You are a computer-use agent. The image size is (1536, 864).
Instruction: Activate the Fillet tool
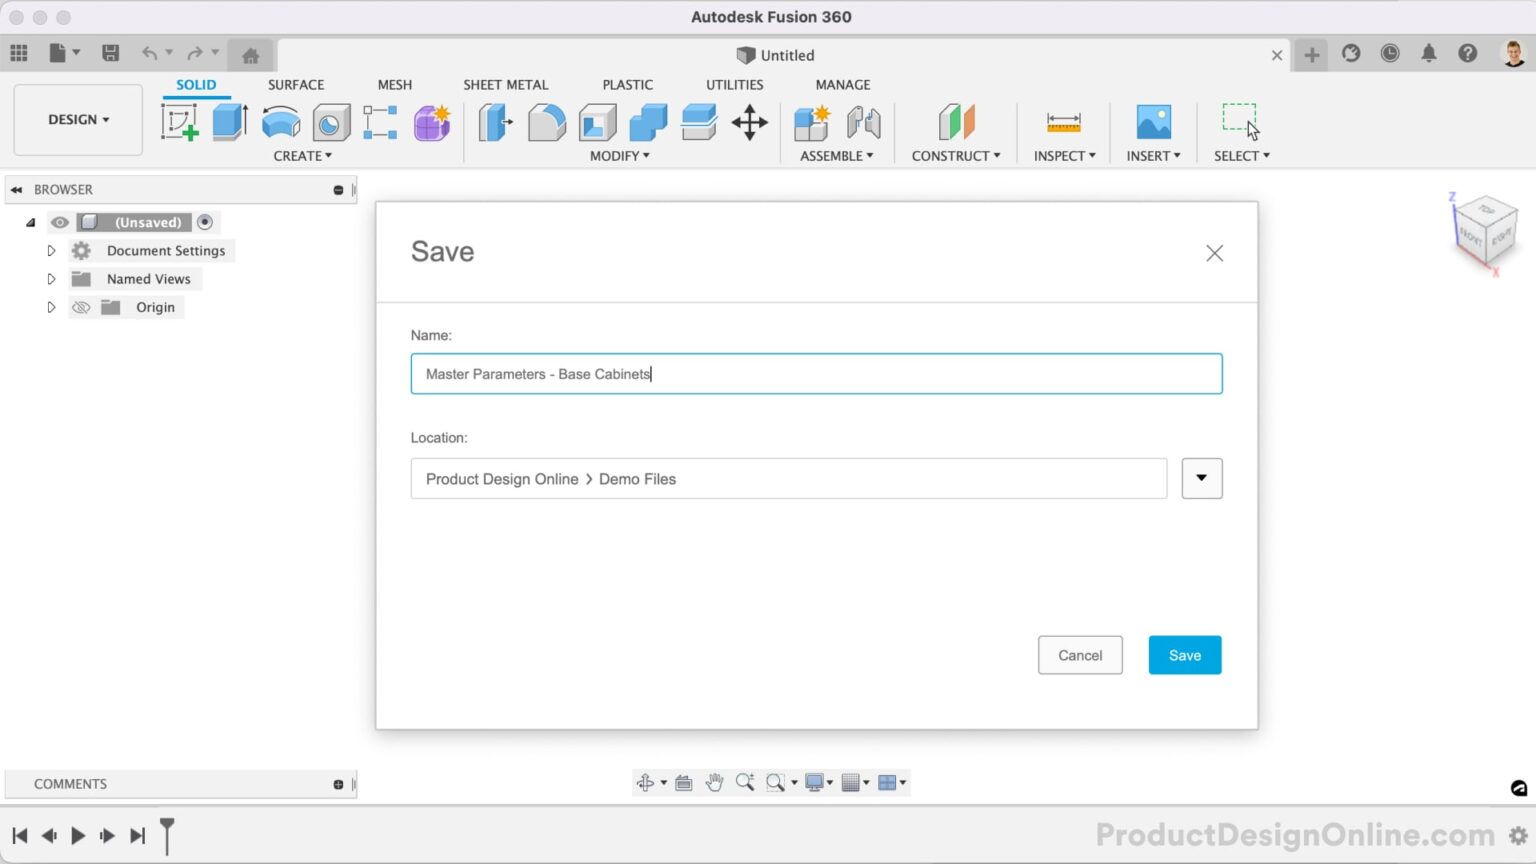pyautogui.click(x=546, y=121)
